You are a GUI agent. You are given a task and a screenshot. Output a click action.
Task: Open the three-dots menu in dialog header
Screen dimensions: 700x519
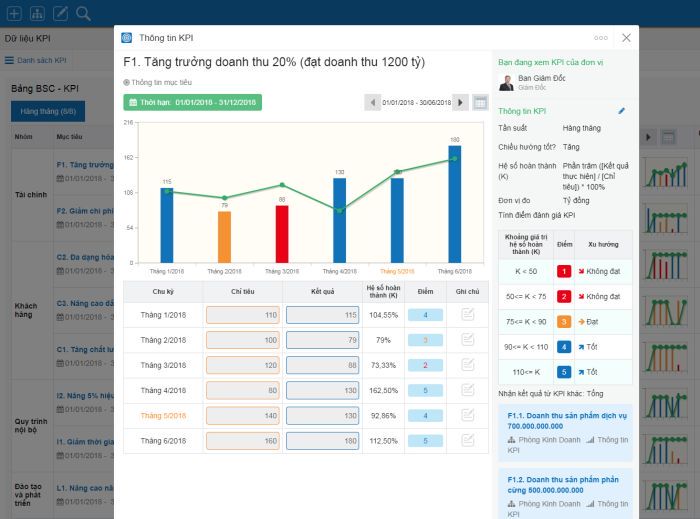point(601,38)
